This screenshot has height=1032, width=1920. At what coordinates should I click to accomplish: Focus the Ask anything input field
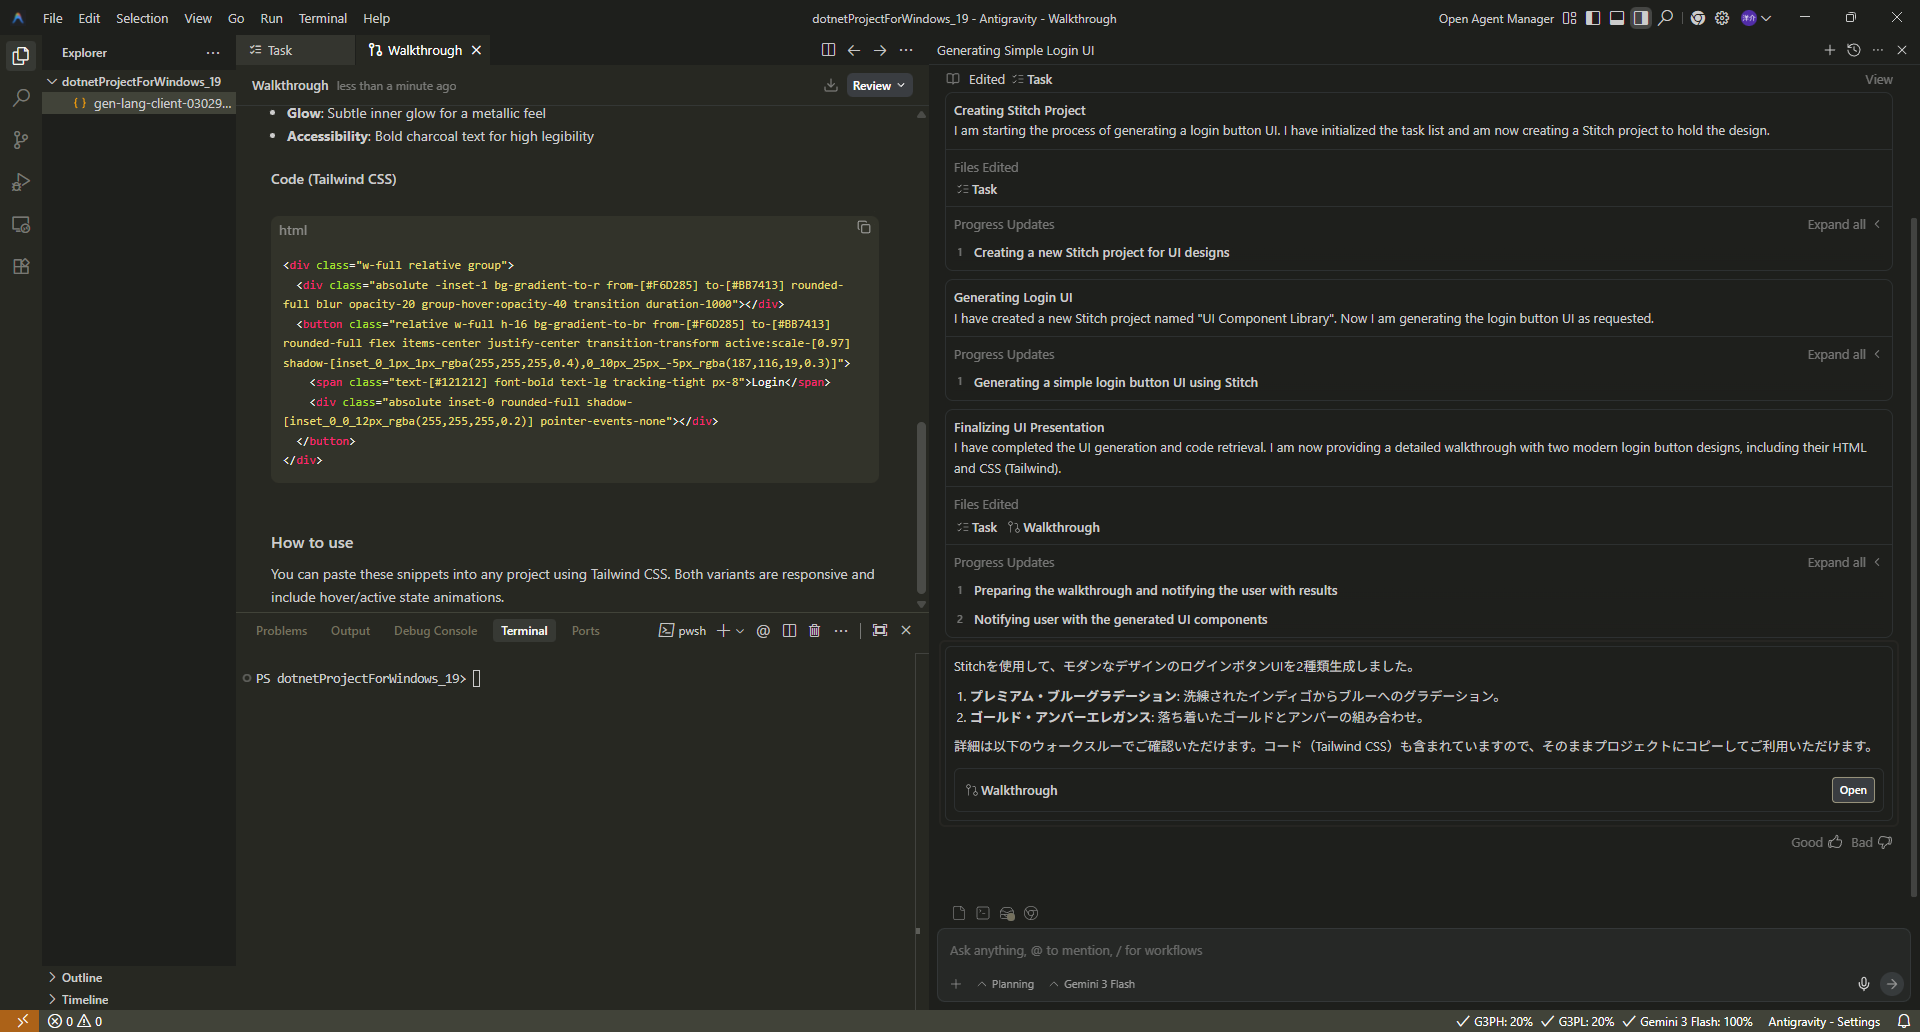[x=1400, y=951]
